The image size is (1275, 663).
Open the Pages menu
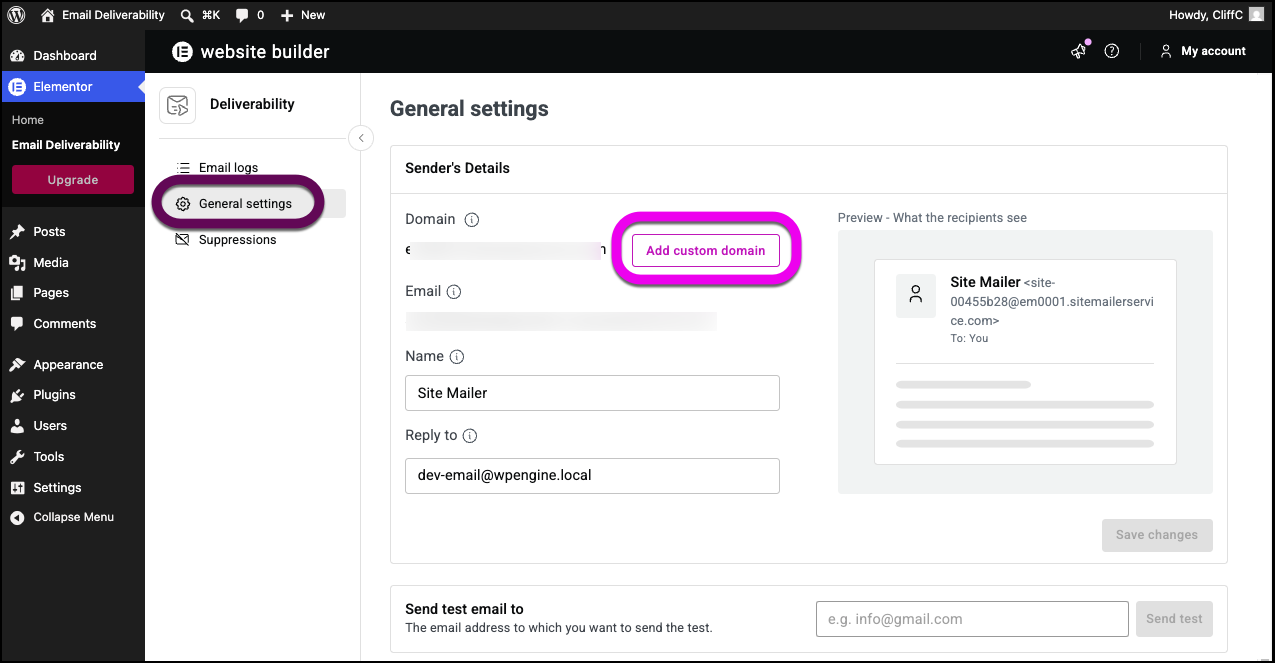pyautogui.click(x=72, y=293)
